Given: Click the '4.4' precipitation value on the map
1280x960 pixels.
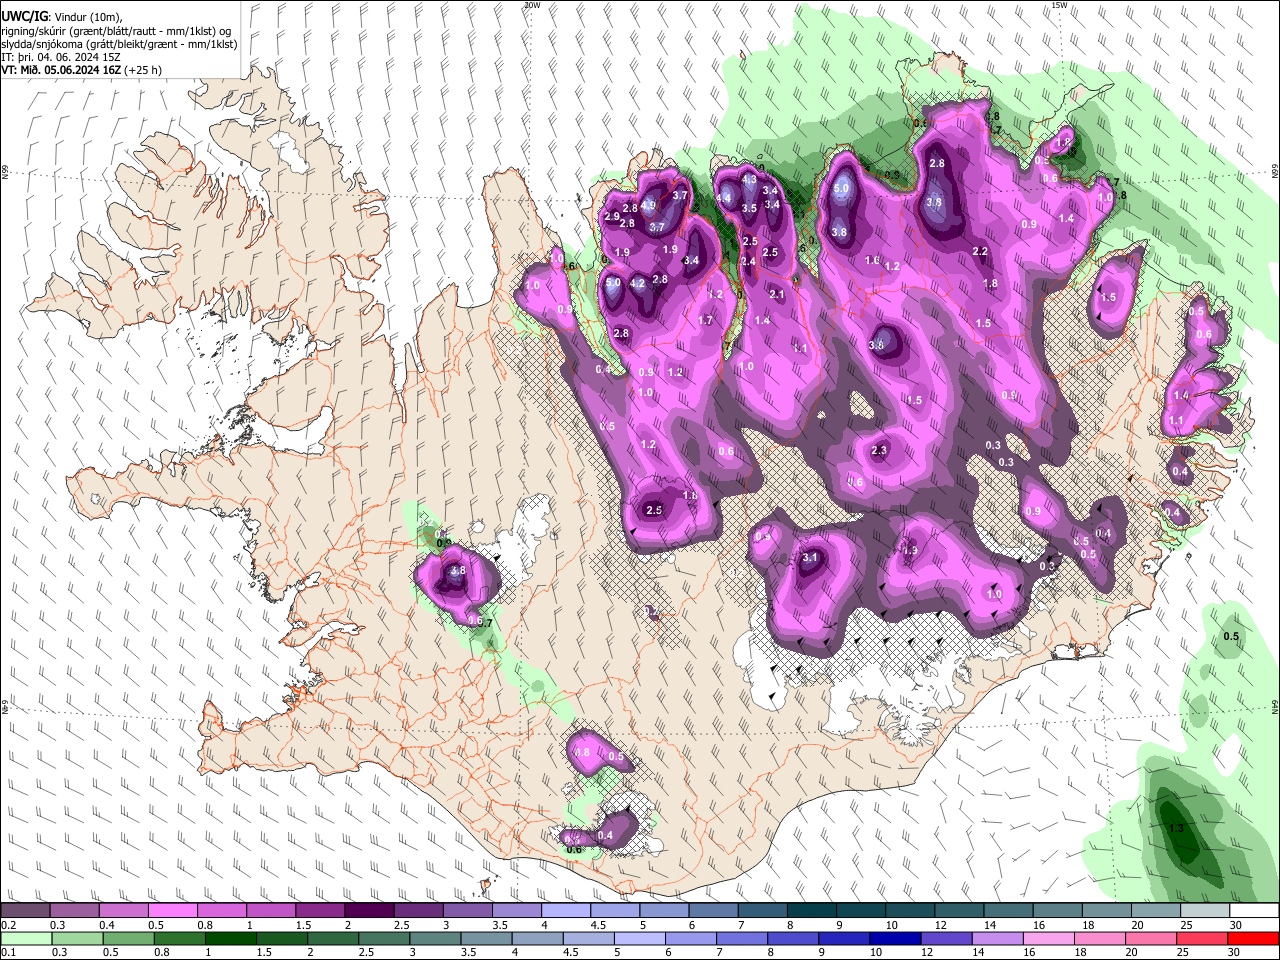Looking at the screenshot, I should 725,198.
